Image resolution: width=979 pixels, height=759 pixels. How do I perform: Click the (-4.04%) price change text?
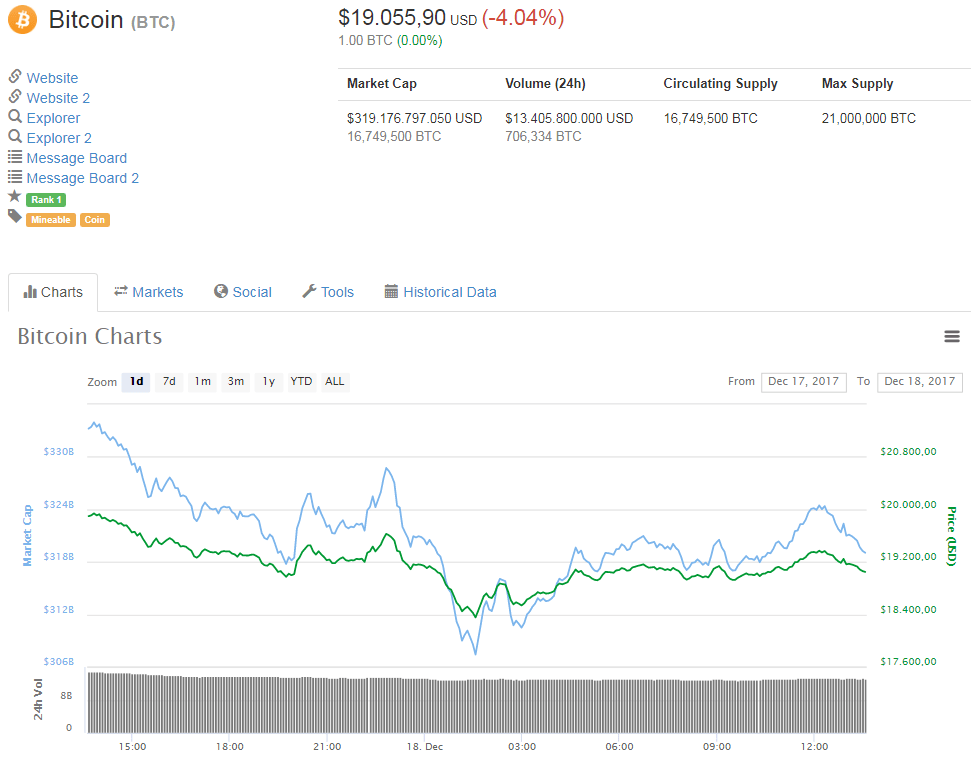[523, 18]
